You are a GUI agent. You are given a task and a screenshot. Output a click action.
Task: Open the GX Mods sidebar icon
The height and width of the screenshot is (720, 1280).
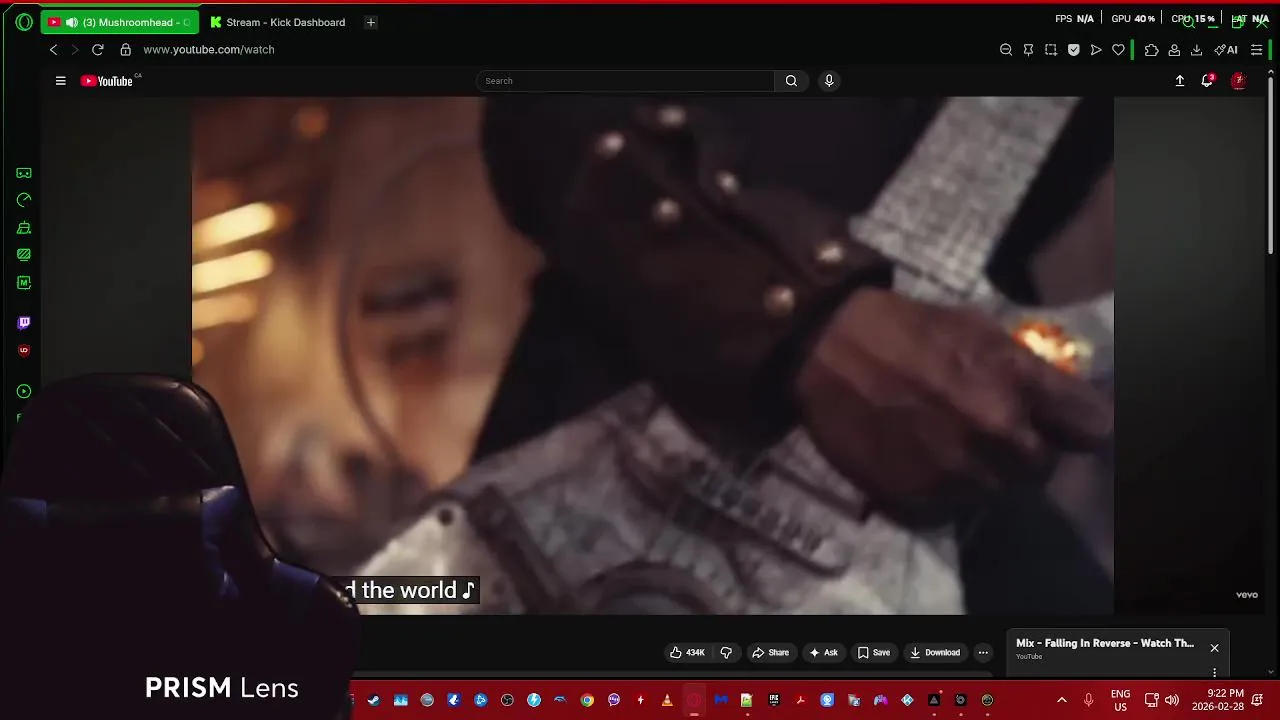coord(24,255)
